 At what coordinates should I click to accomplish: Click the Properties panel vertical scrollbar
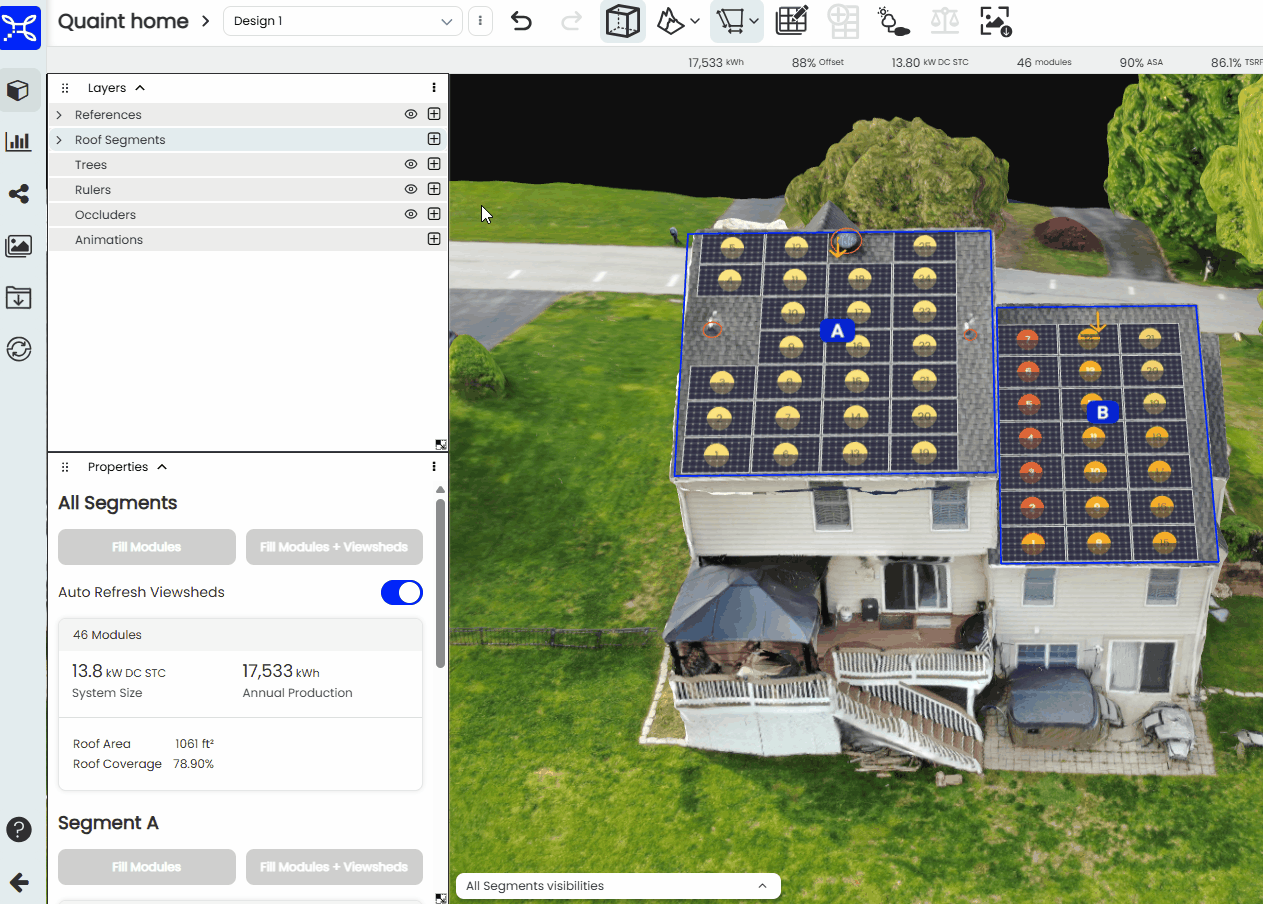point(440,580)
